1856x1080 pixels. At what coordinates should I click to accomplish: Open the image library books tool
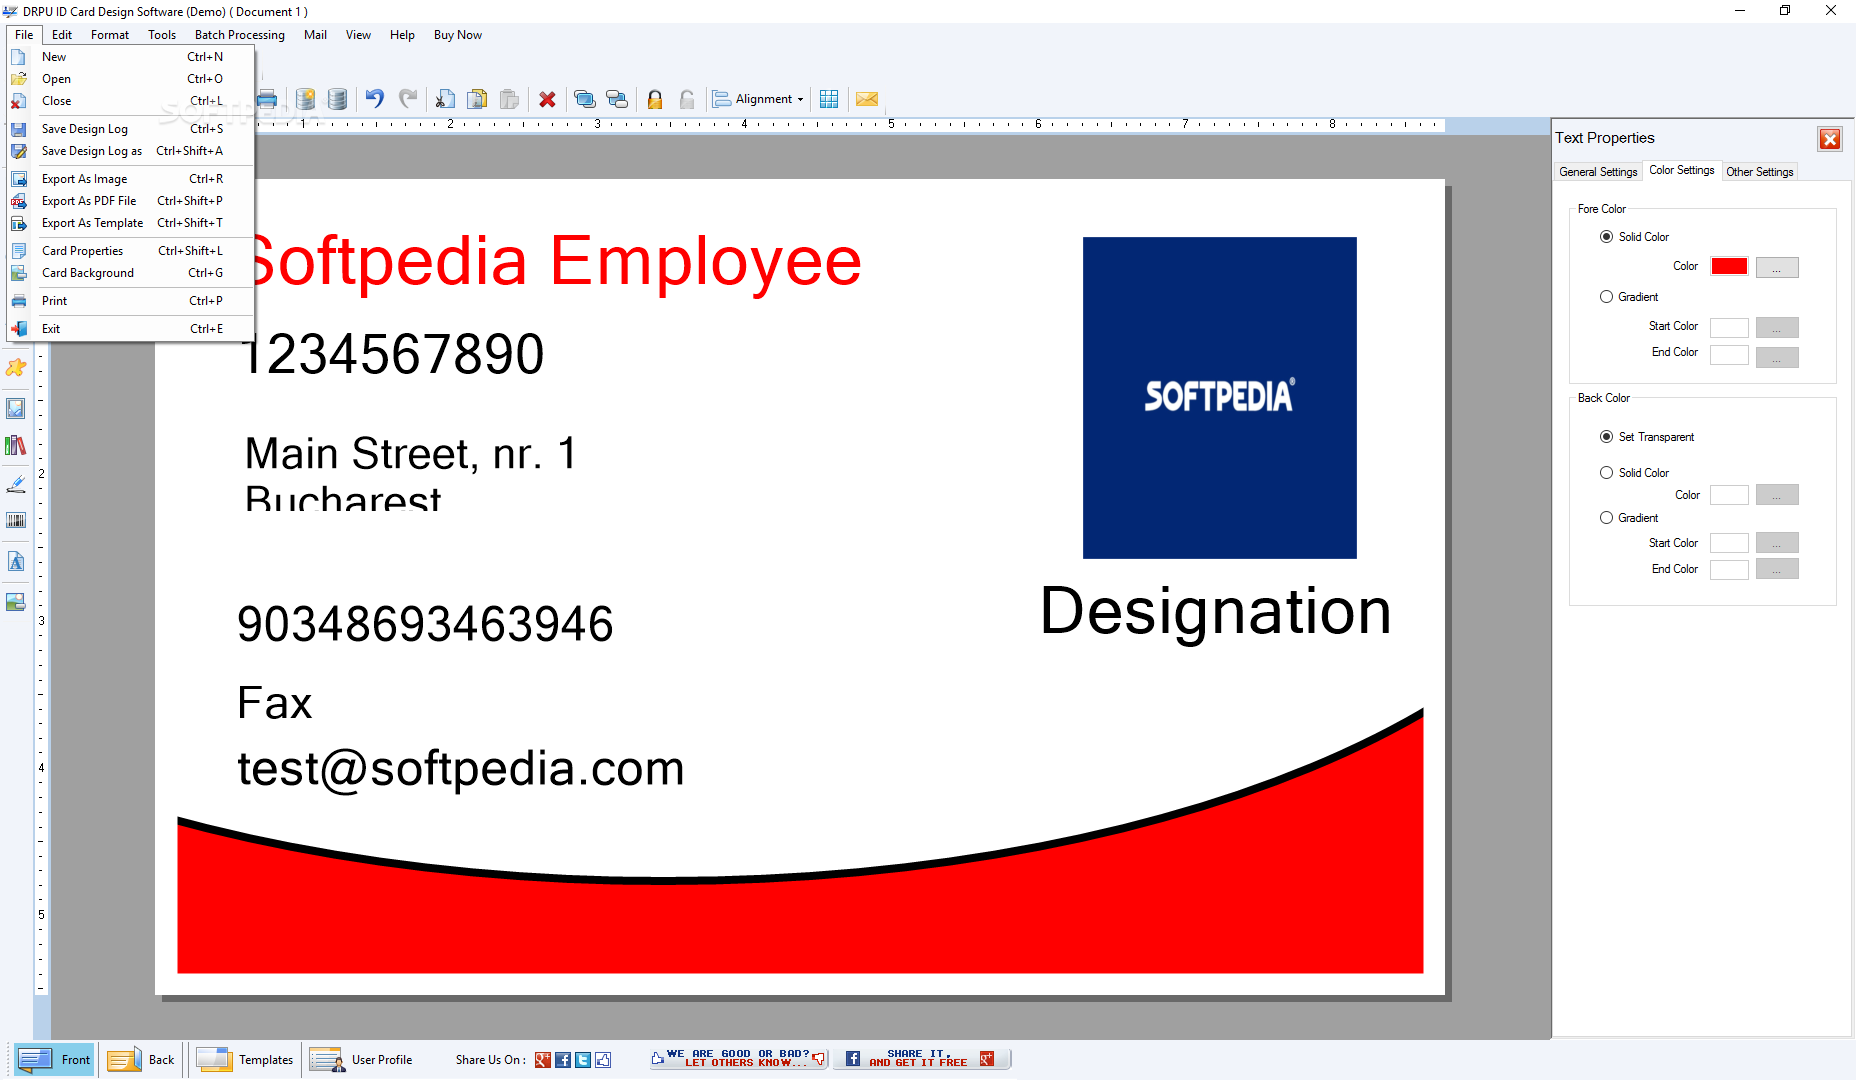(16, 446)
